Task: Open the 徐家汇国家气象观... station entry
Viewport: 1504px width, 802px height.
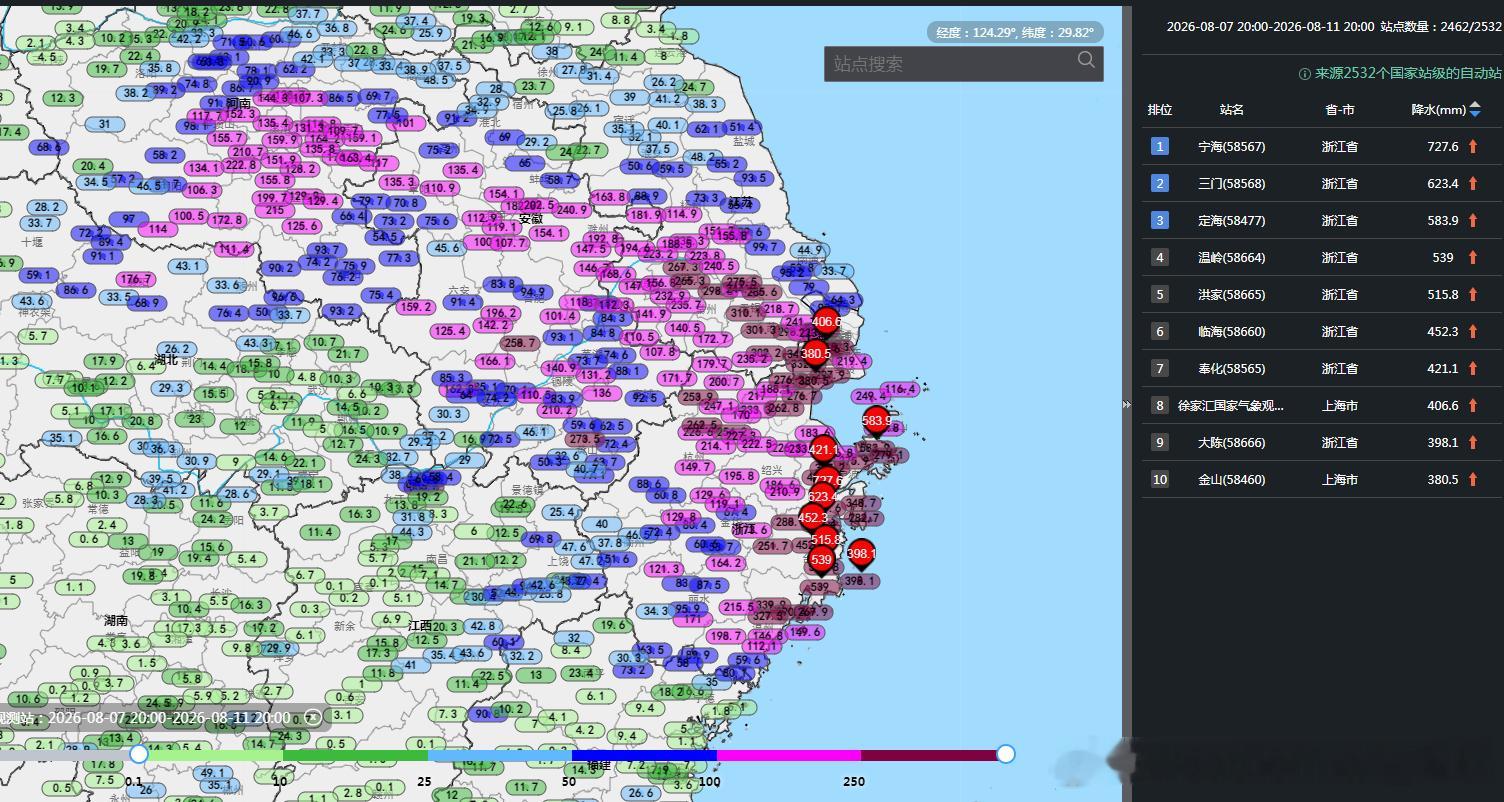Action: coord(1232,406)
